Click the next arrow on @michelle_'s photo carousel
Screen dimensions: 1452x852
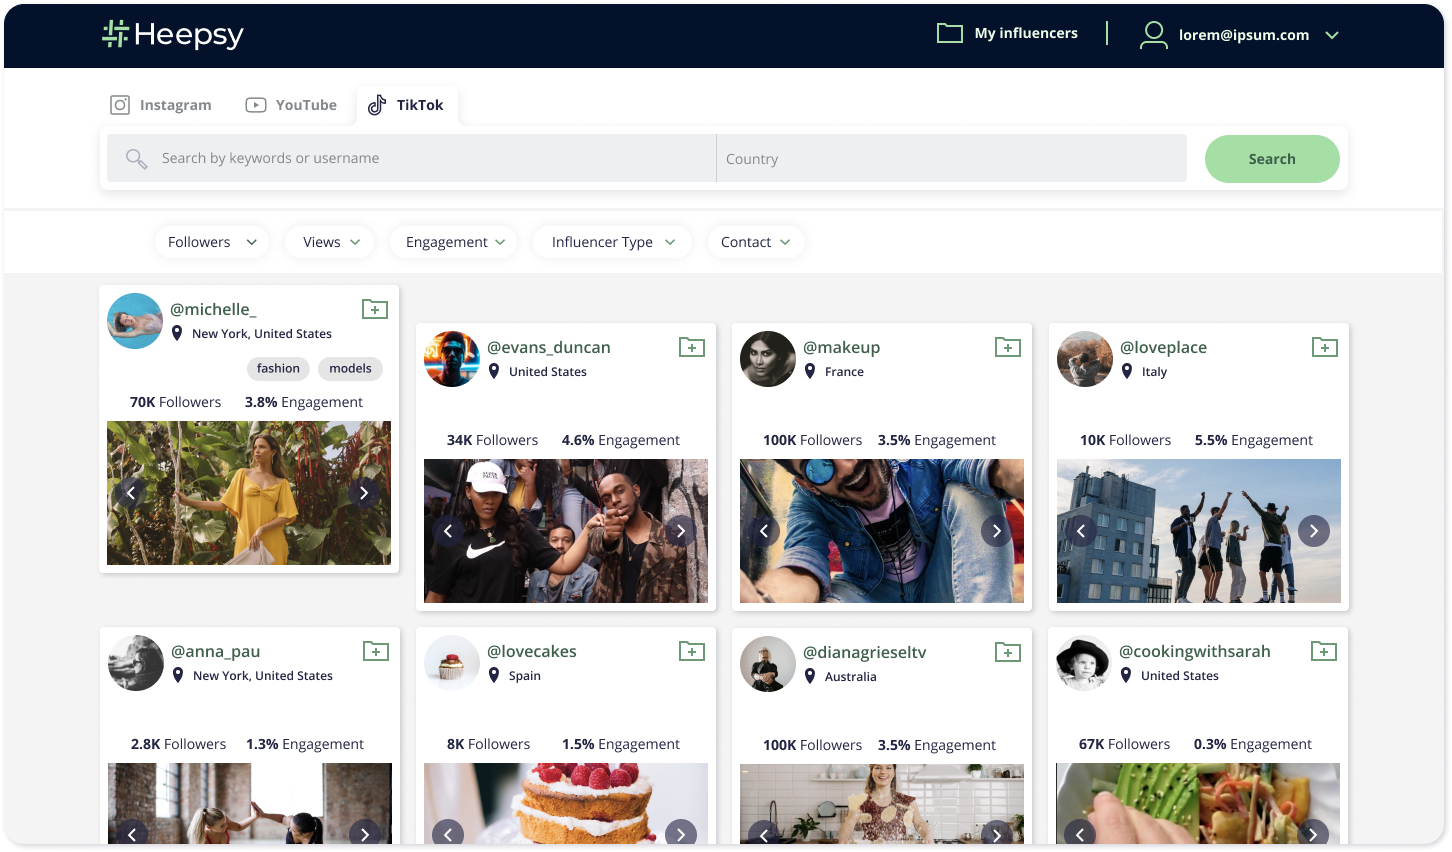364,493
